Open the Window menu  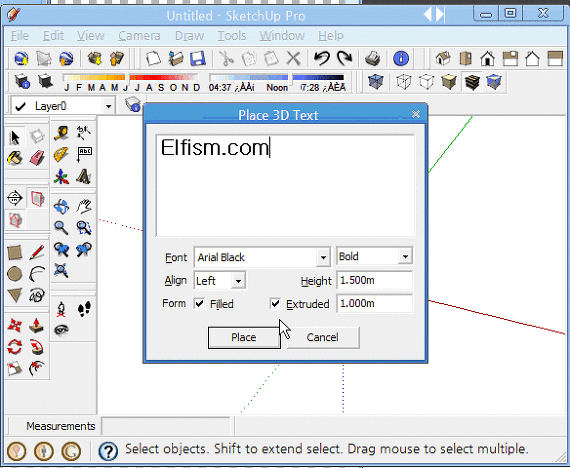point(282,36)
